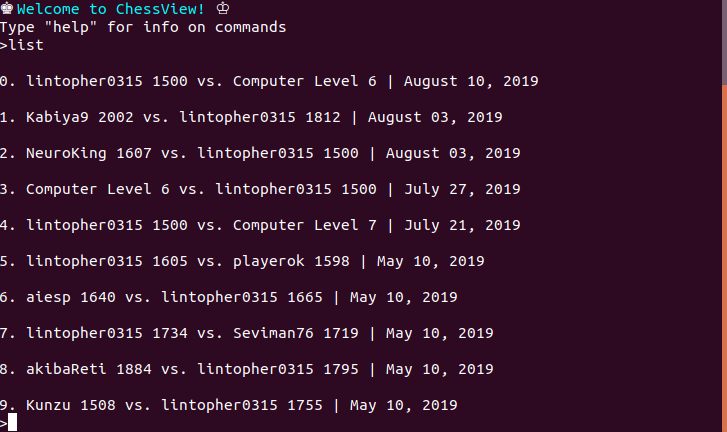Select game 7 lintopher0315 vs Seviman76
The image size is (727, 432).
[x=247, y=333]
